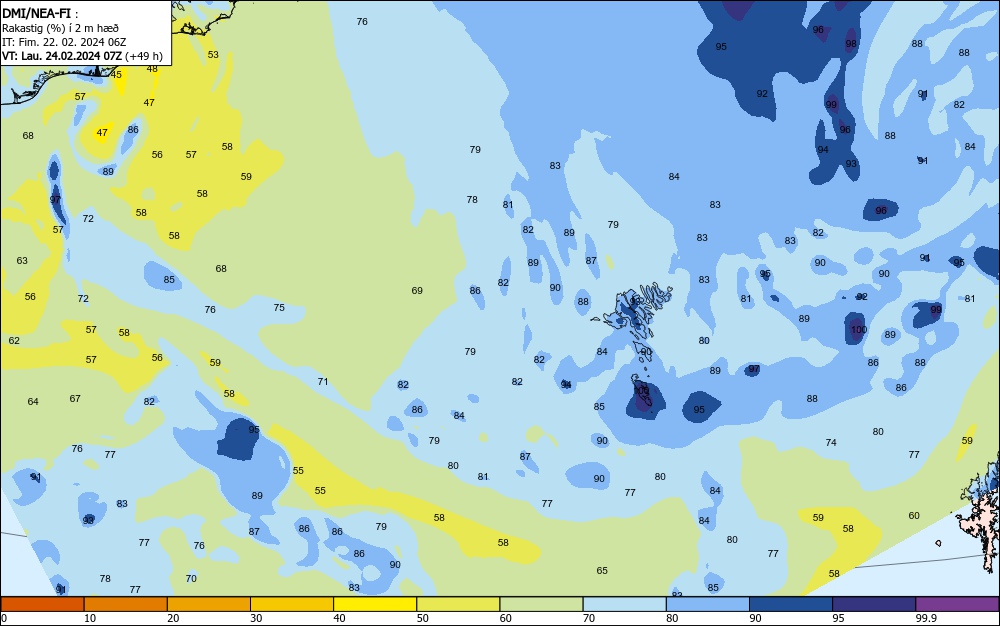1000x626 pixels.
Task: Click the 'VT: Lau. 24.02.2024 07Z (+49 h)' line
Action: coord(82,56)
